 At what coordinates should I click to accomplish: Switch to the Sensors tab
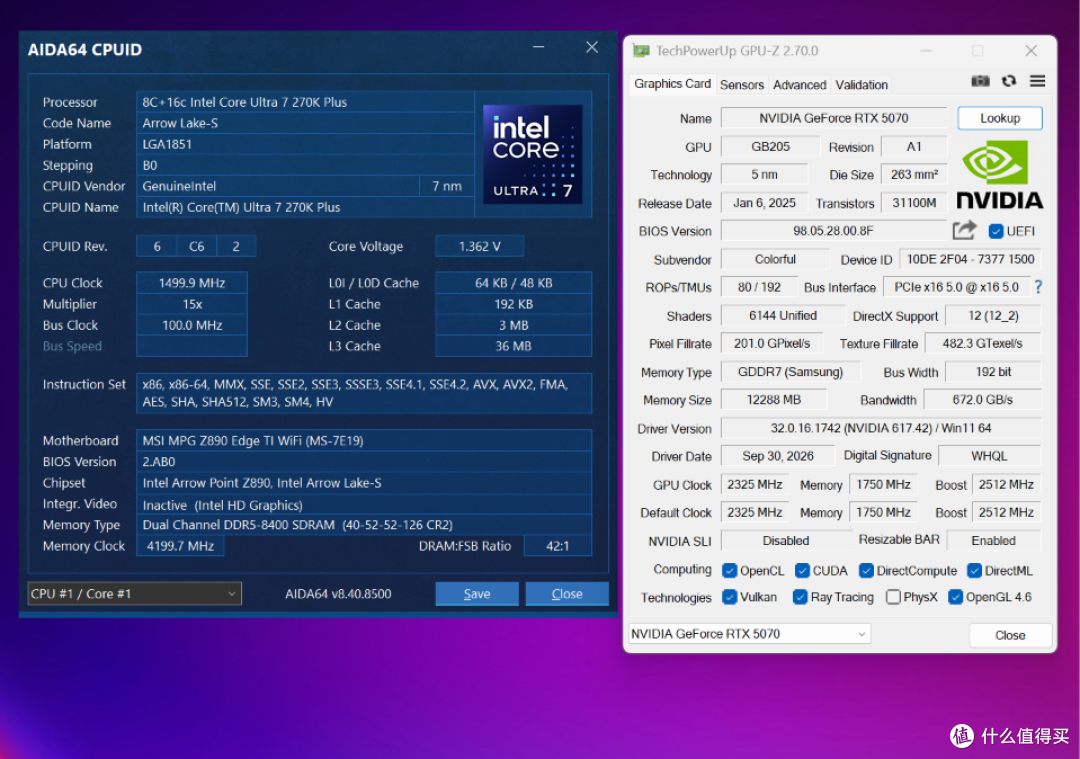click(742, 85)
